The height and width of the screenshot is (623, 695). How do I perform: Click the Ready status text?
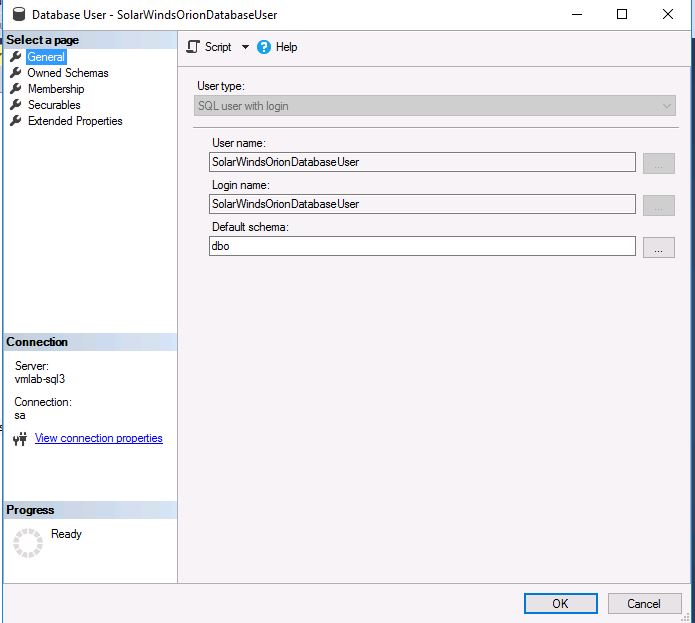coord(66,534)
